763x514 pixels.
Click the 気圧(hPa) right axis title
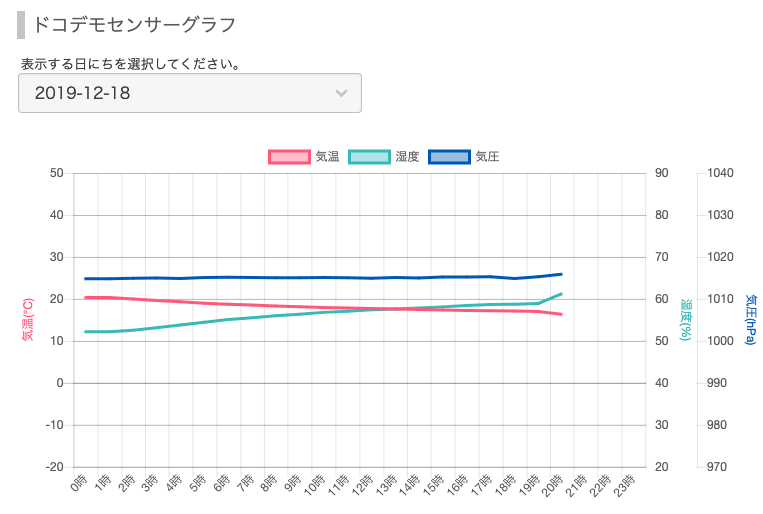click(750, 320)
